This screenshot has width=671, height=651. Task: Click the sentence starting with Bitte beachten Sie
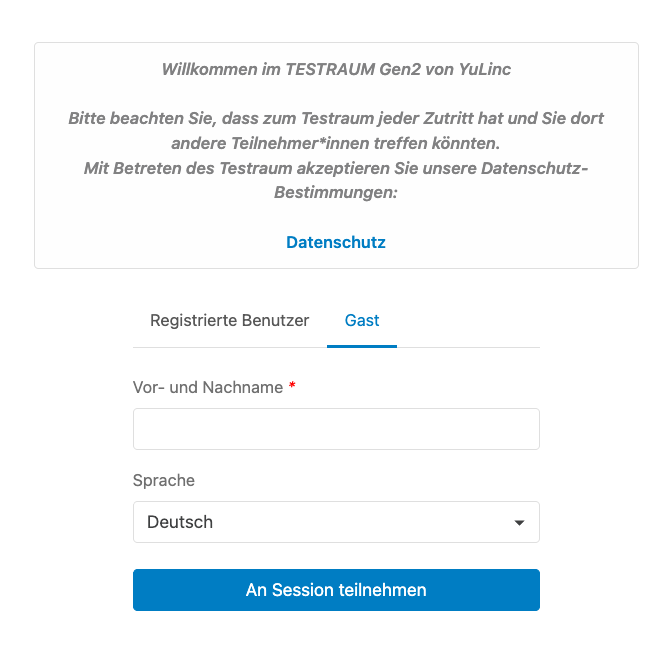(x=336, y=118)
